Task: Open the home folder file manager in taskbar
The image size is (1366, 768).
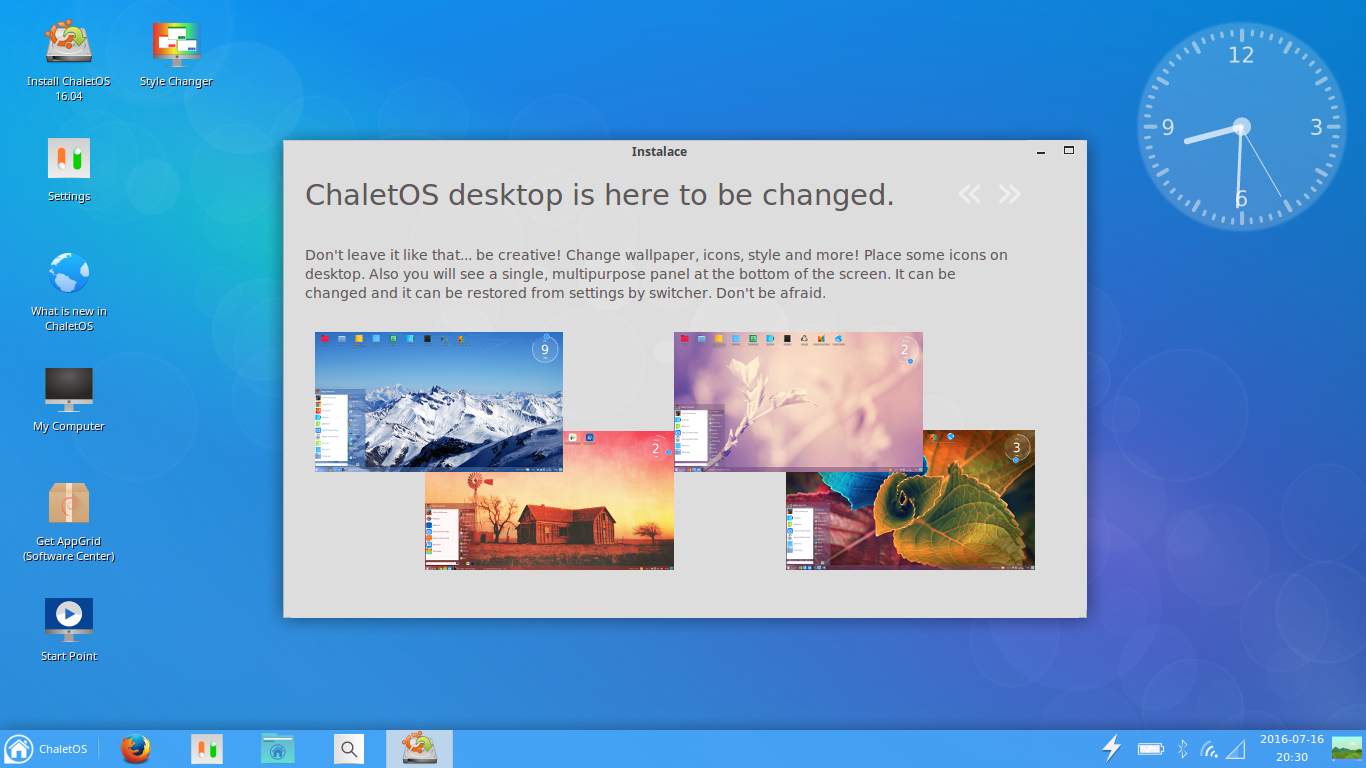Action: (278, 749)
